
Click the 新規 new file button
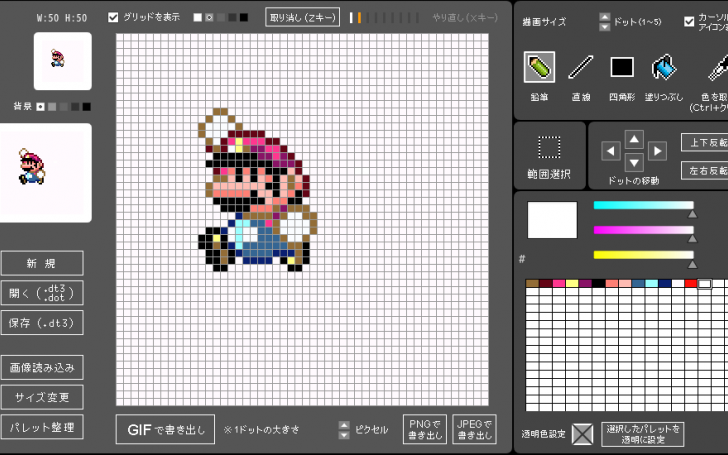click(42, 263)
